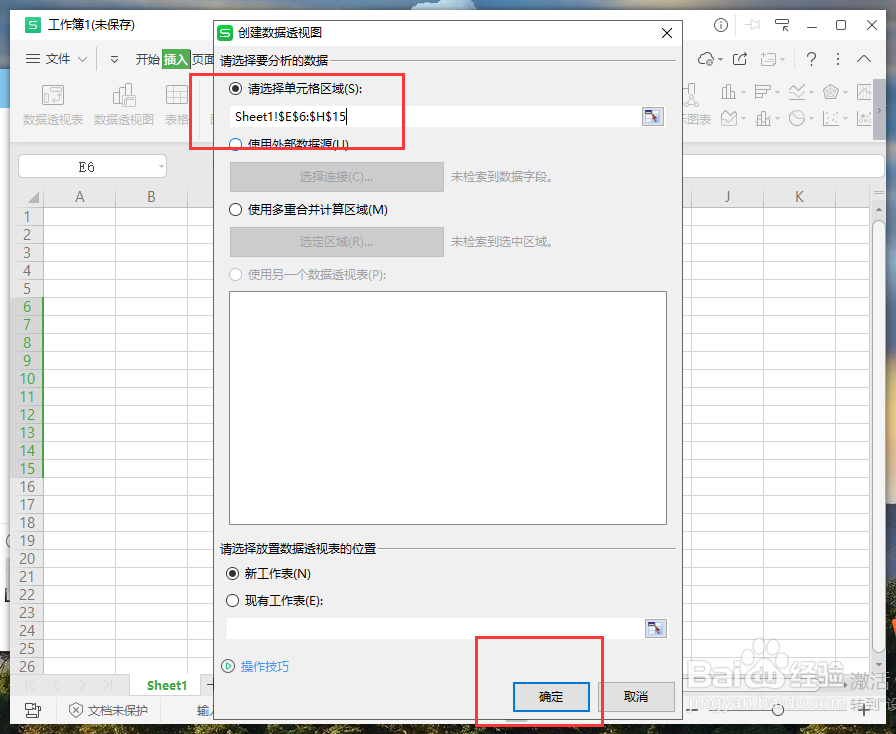The image size is (896, 734).
Task: Click the last sheet navigation arrow
Action: pyautogui.click(x=107, y=685)
